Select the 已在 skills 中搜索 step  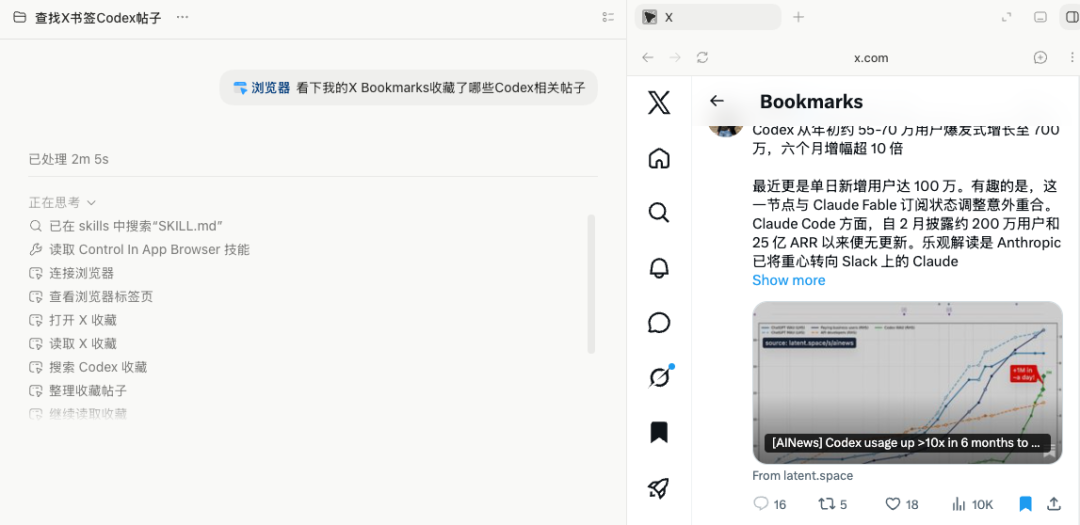126,226
